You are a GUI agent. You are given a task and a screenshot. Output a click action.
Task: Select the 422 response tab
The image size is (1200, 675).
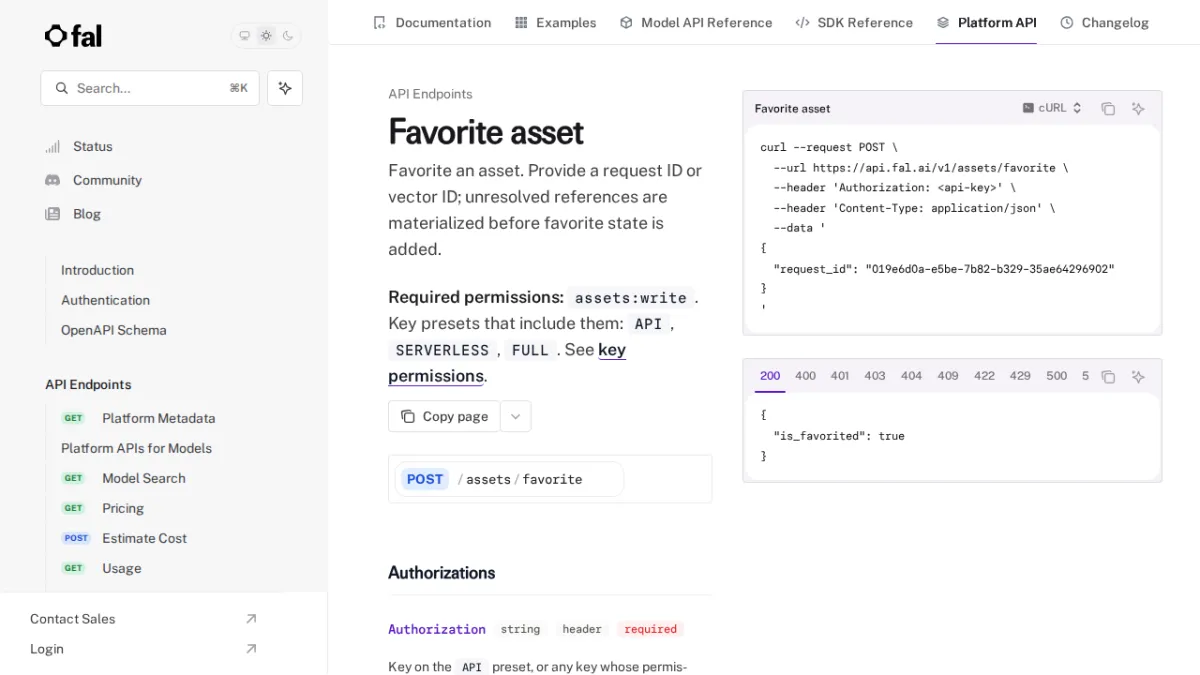tap(984, 376)
